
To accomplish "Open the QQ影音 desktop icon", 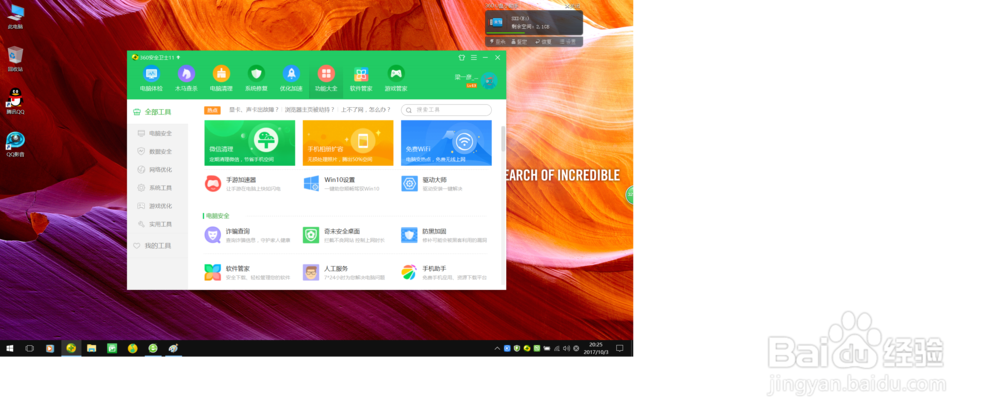I will [15, 144].
